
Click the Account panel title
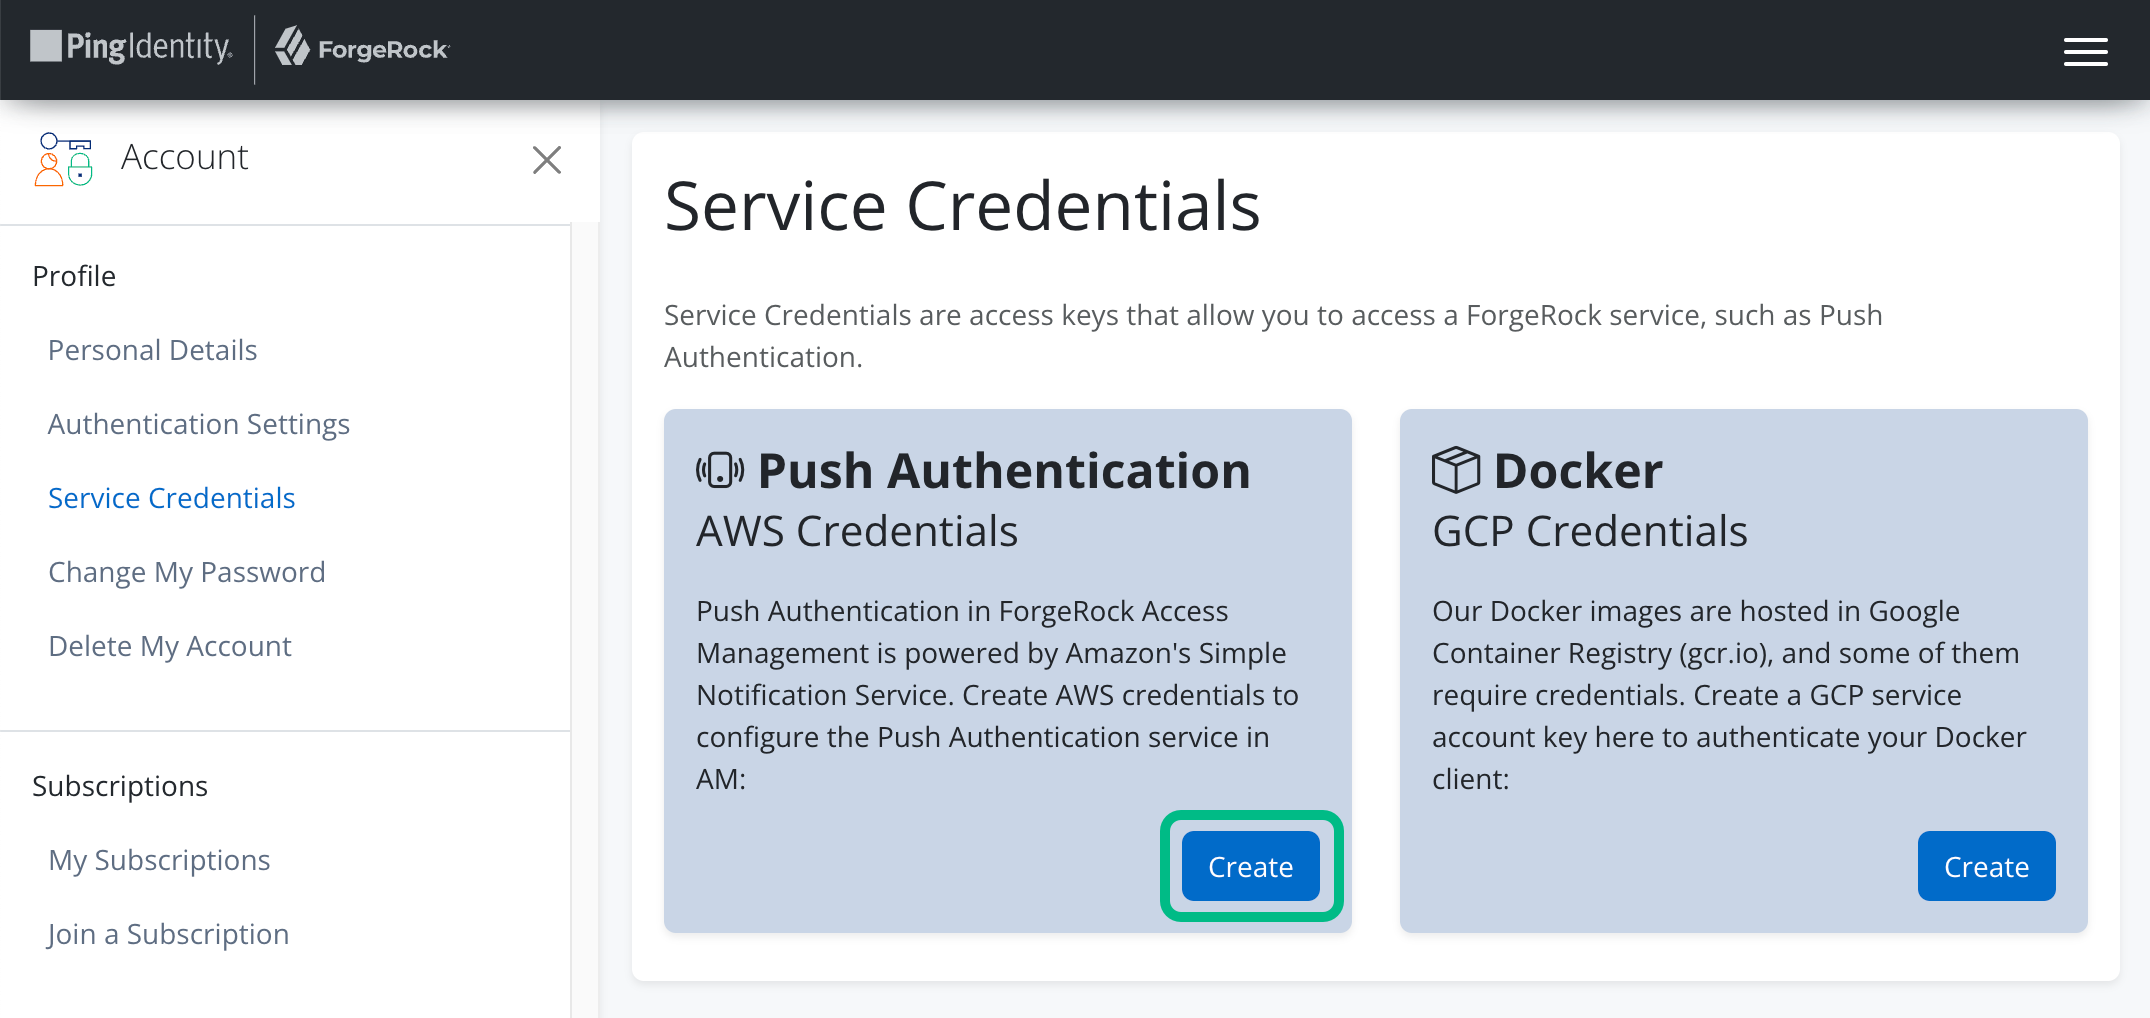pyautogui.click(x=184, y=157)
